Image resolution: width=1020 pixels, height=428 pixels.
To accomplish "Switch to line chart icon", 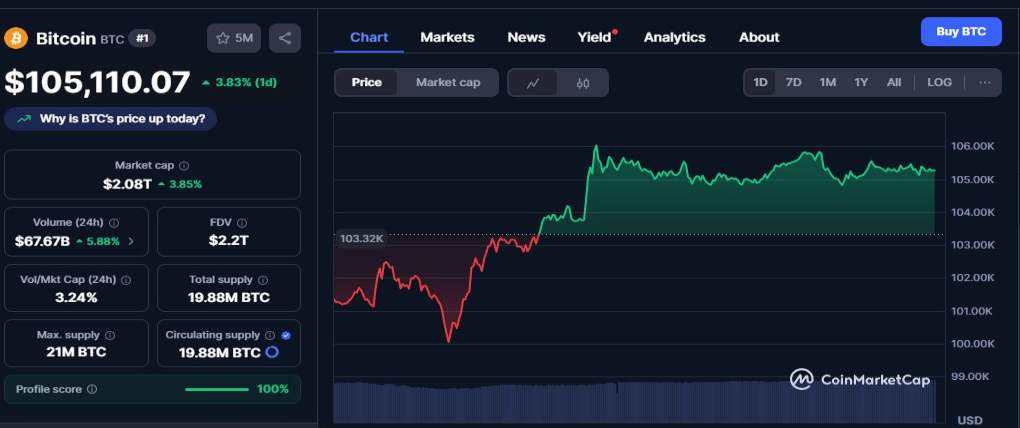I will point(533,83).
